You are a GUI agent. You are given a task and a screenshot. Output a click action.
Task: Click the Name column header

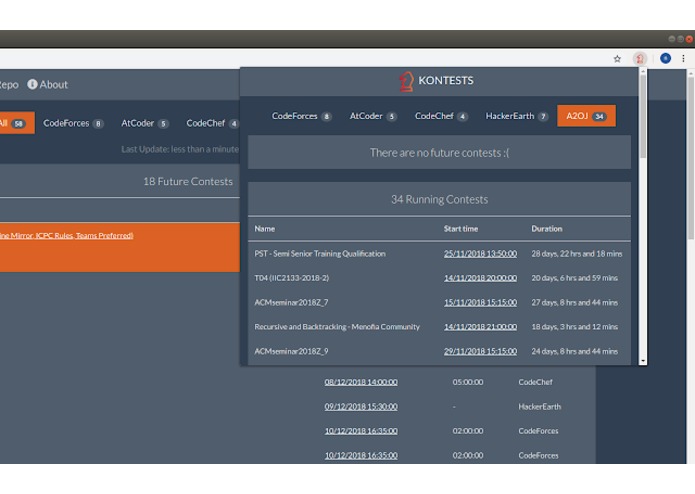[x=265, y=229]
